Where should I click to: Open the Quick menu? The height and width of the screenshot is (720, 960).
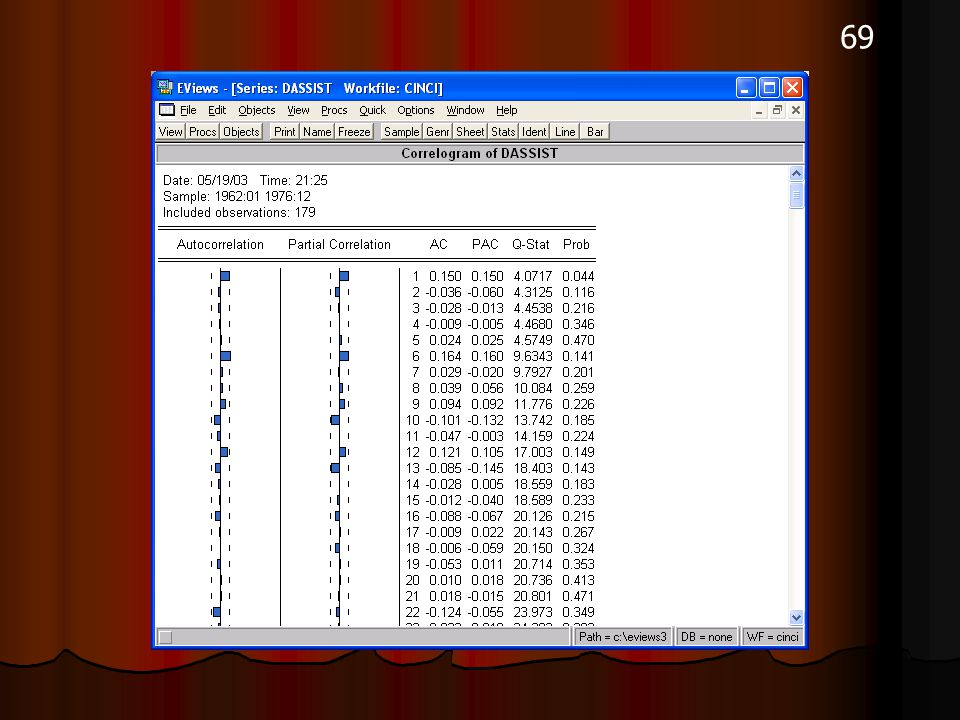tap(372, 110)
